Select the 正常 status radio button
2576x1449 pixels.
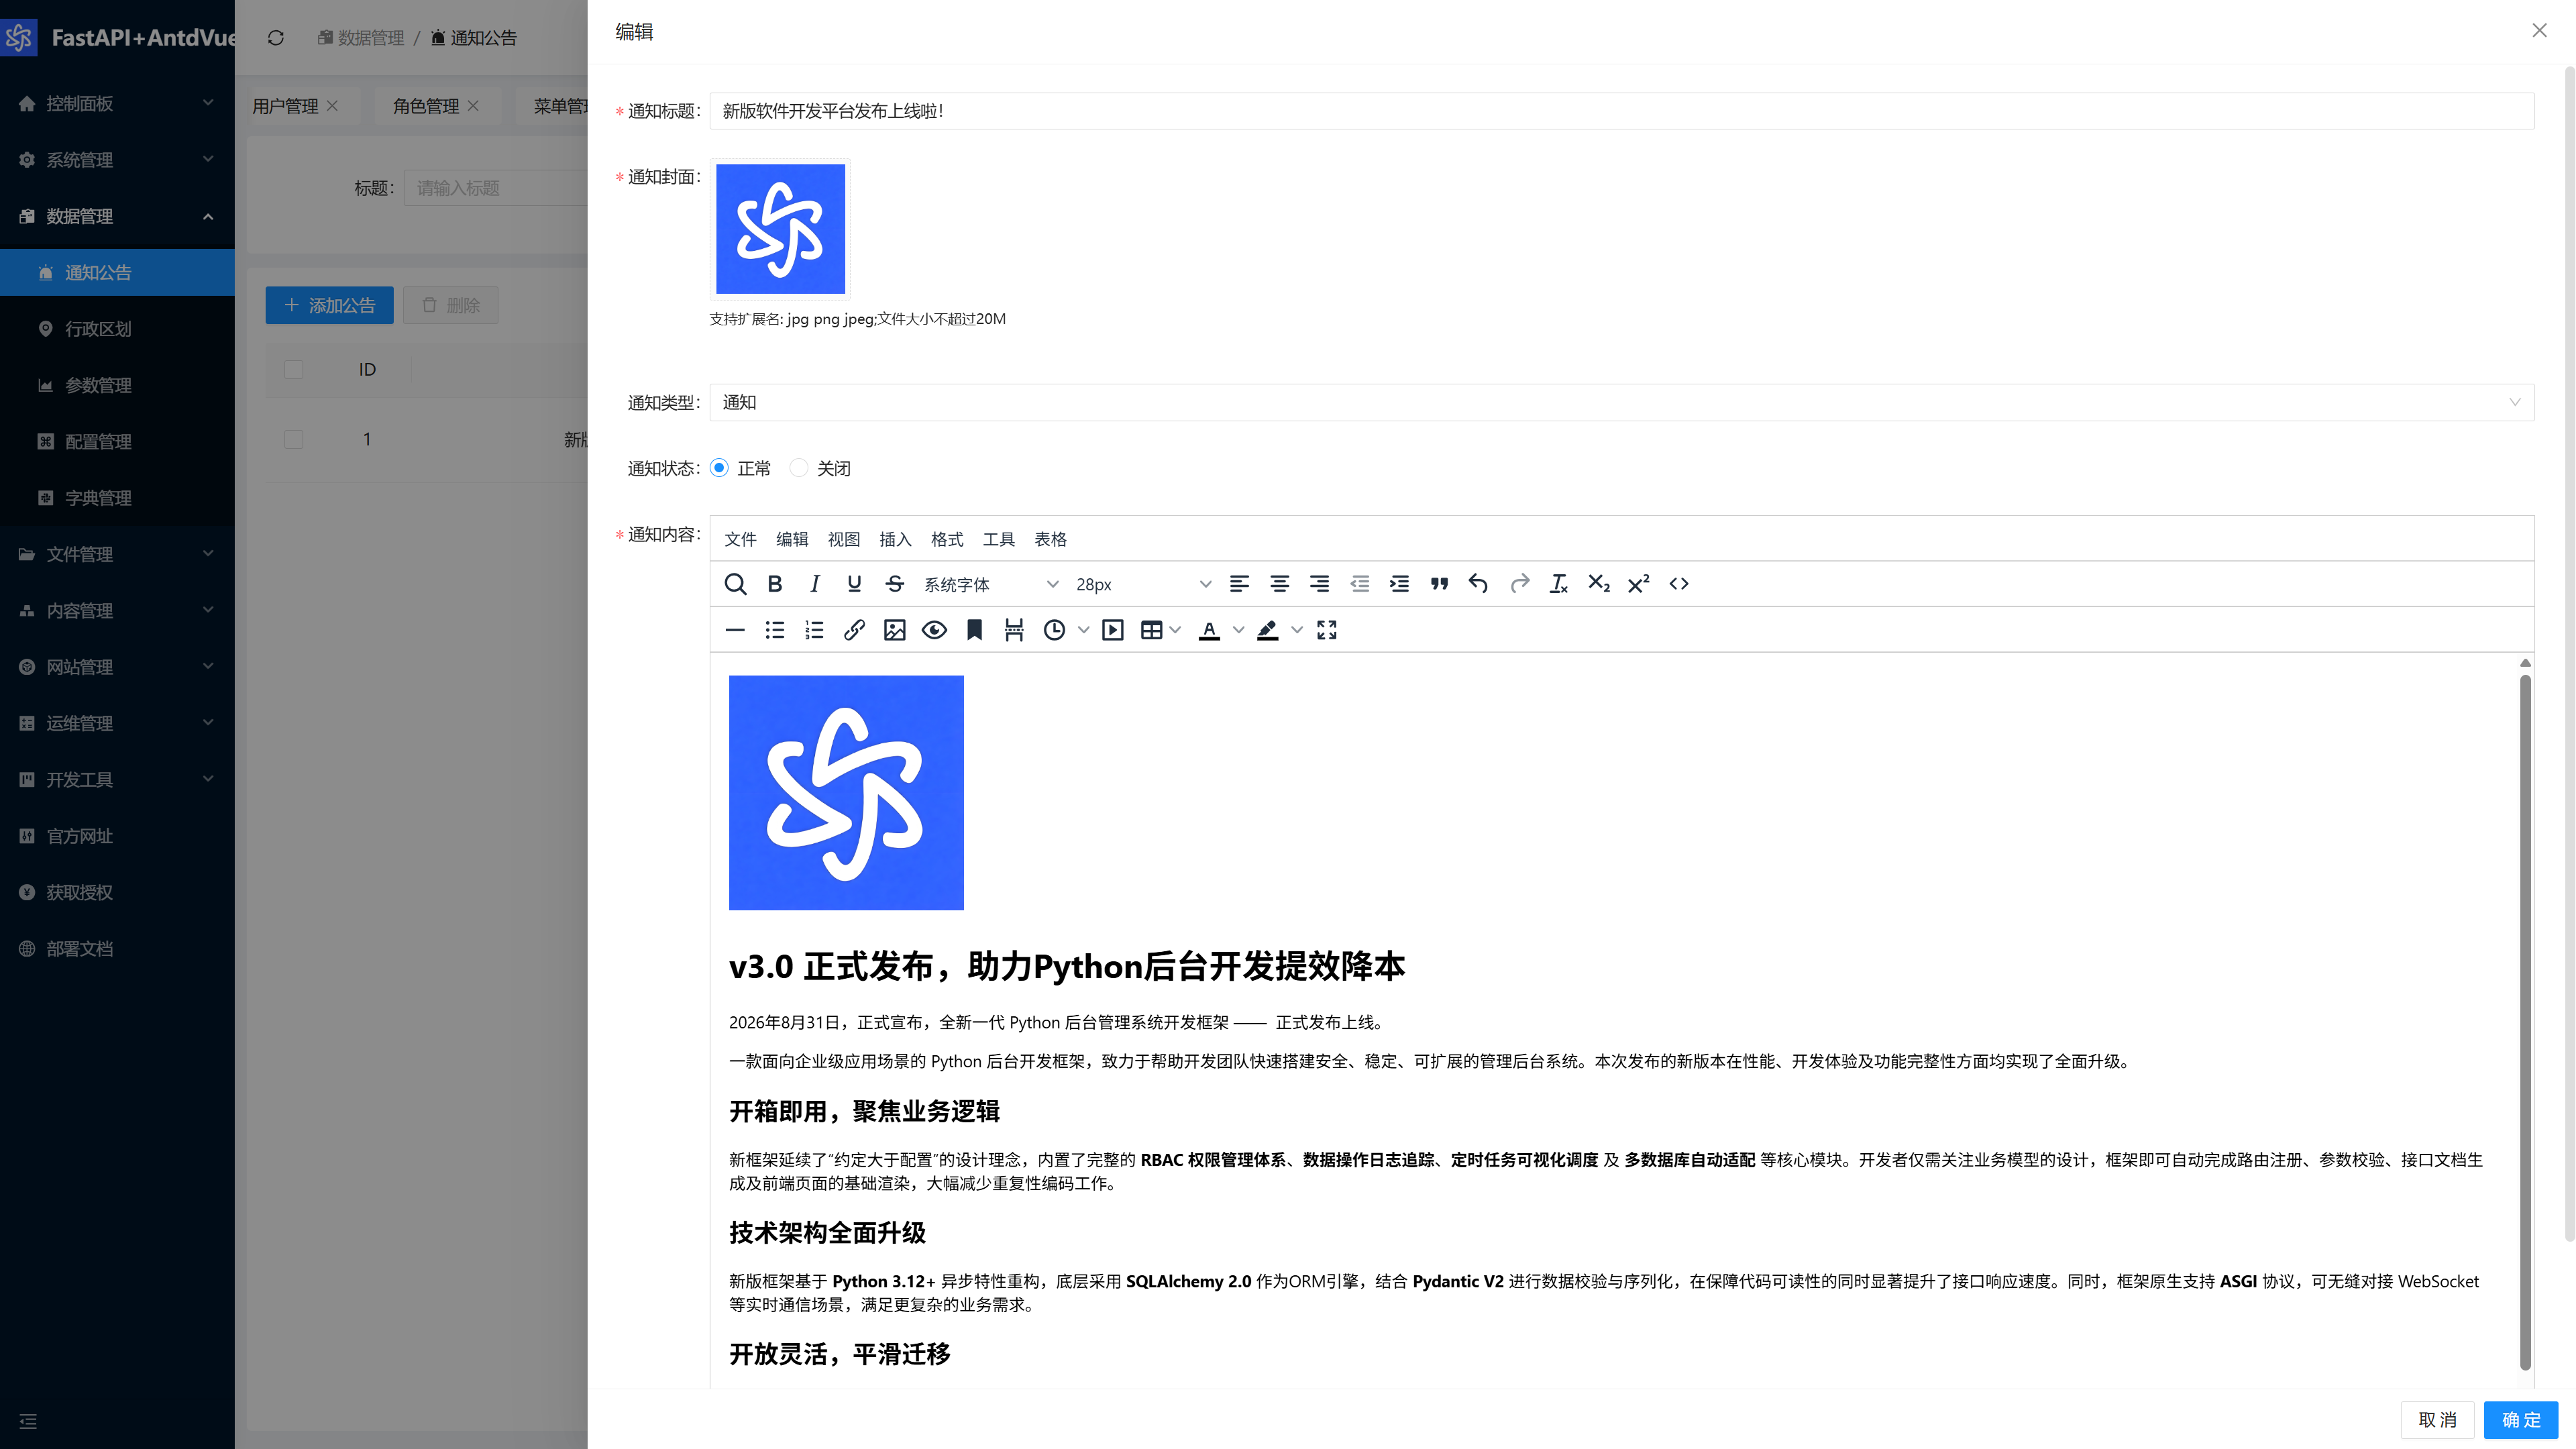coord(719,468)
